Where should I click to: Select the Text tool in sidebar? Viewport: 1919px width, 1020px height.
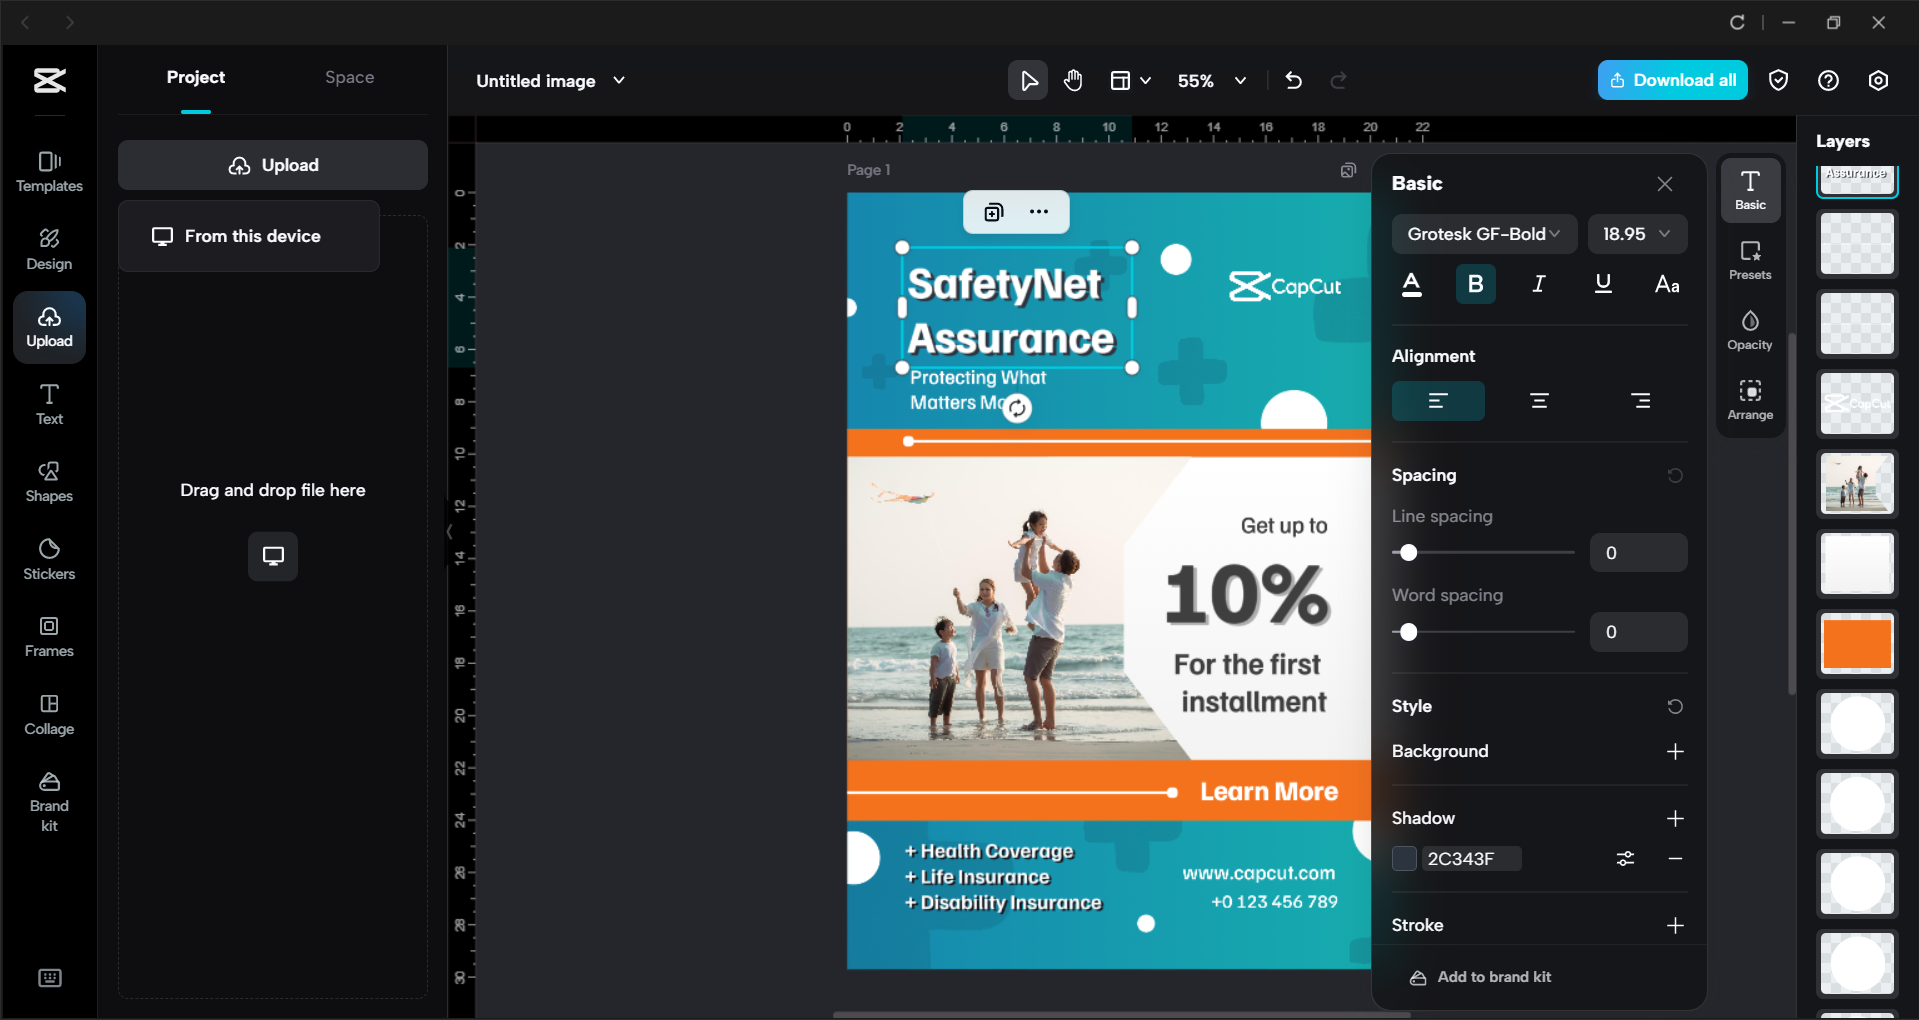coord(48,402)
